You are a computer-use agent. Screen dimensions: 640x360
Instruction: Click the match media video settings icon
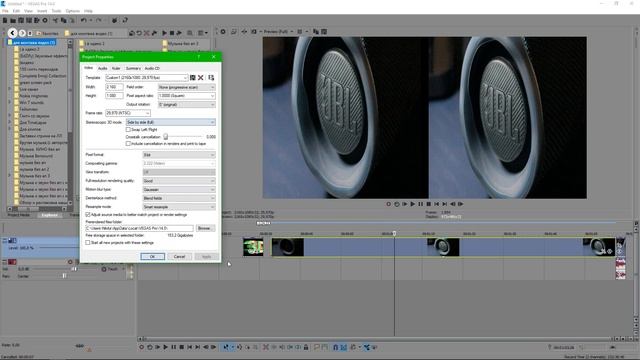[211, 78]
